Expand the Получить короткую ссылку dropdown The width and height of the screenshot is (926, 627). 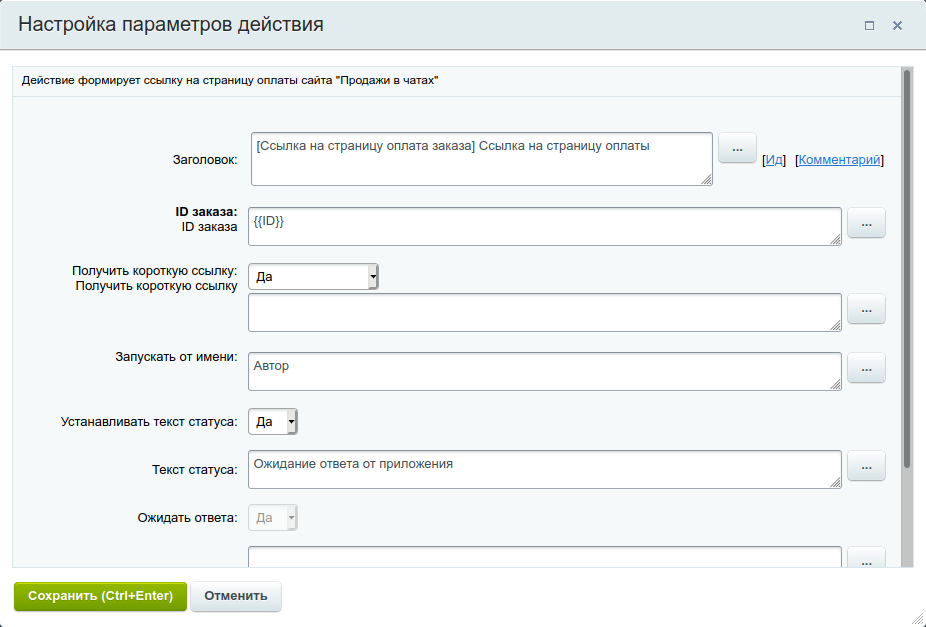pos(313,276)
